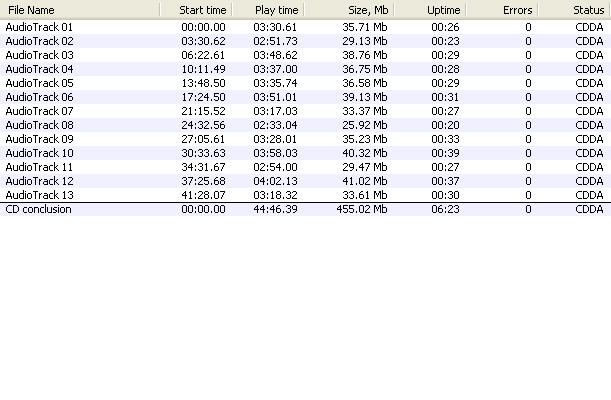Select the AudioTrack 05 row
This screenshot has height=400, width=611.
40,83
